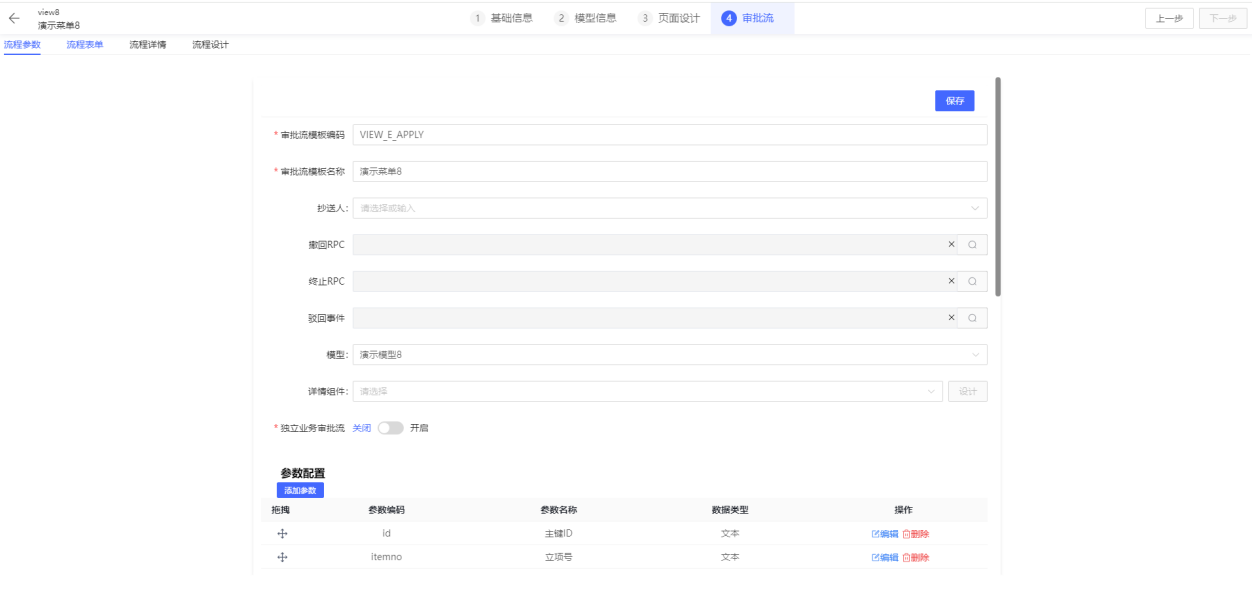Image resolution: width=1252 pixels, height=602 pixels.
Task: Click the 保存 button
Action: [955, 100]
